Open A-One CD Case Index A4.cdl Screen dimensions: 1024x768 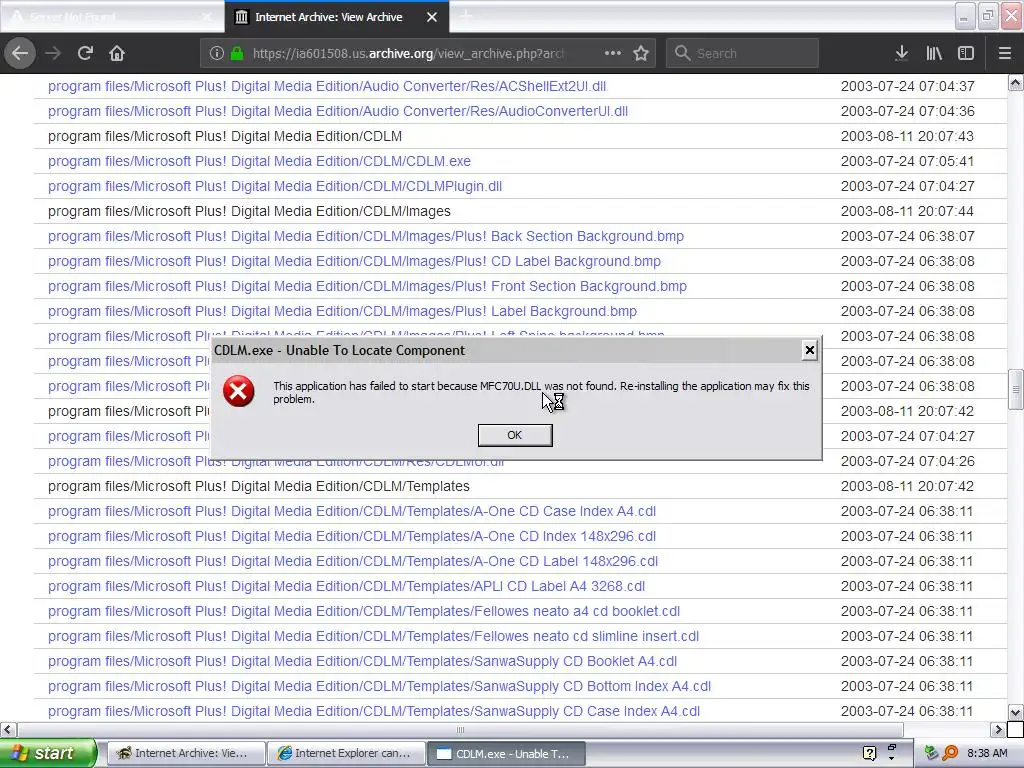[352, 511]
